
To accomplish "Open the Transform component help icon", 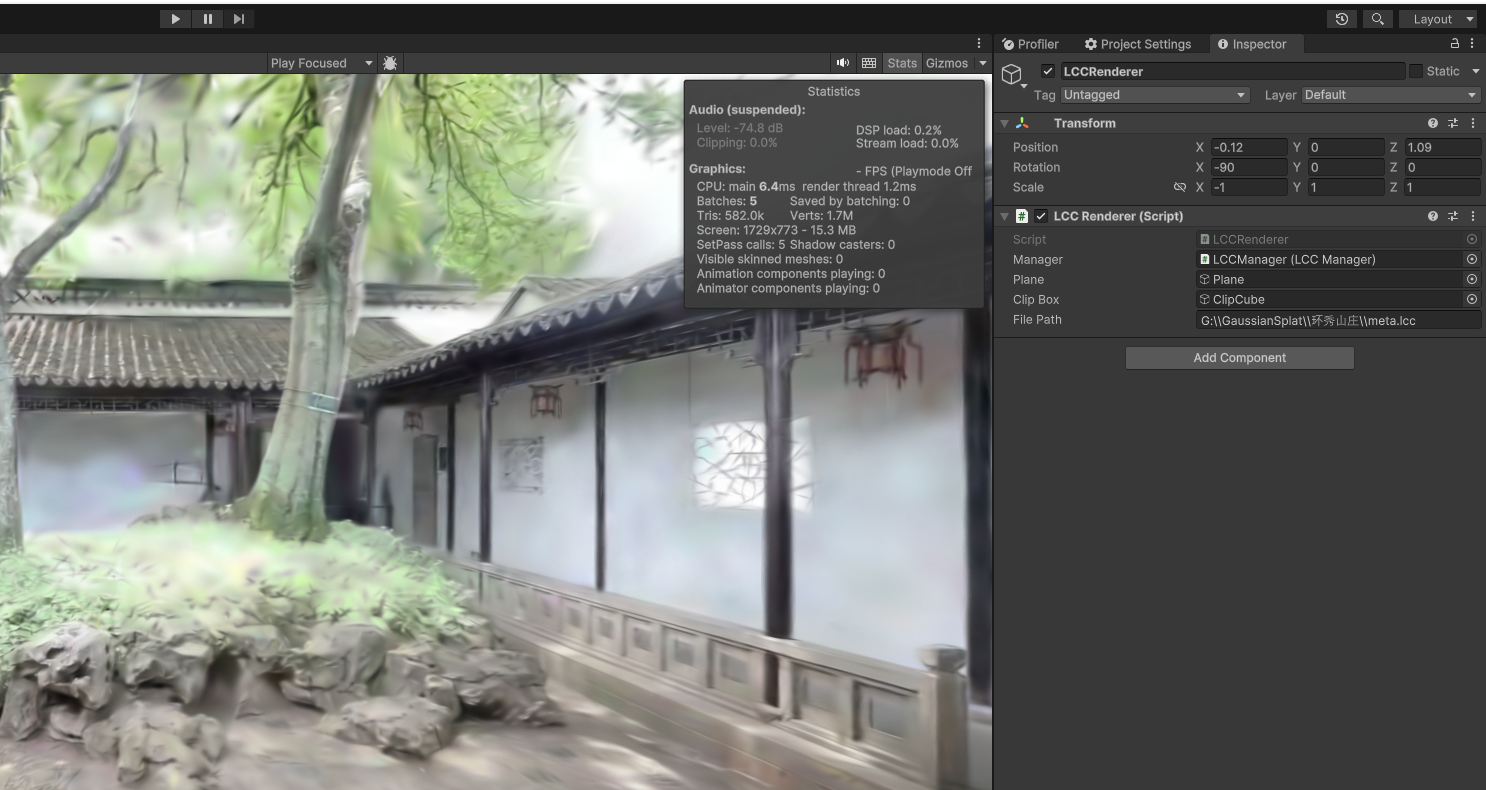I will 1433,123.
